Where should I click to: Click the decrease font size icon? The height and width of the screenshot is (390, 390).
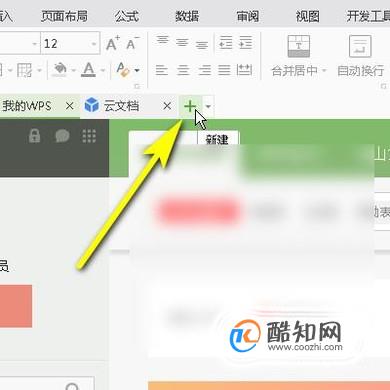[x=132, y=43]
